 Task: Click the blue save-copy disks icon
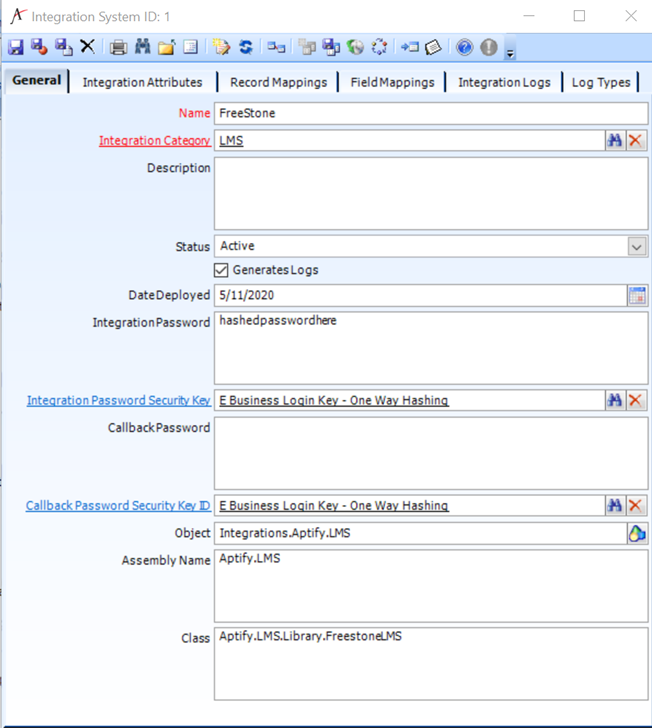[x=331, y=47]
